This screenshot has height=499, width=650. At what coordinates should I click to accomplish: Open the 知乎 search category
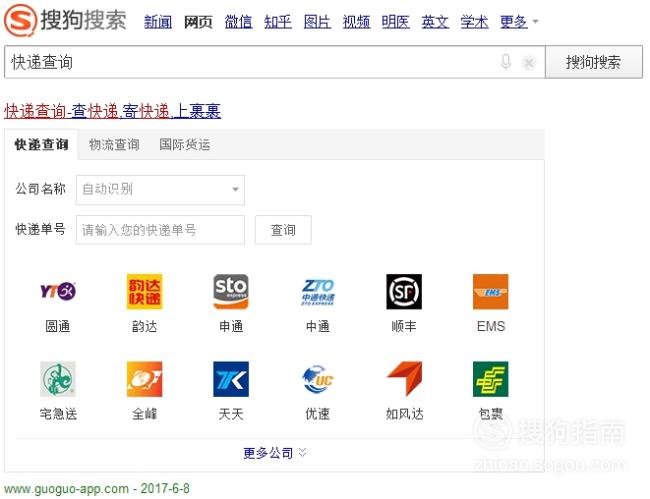[x=278, y=22]
